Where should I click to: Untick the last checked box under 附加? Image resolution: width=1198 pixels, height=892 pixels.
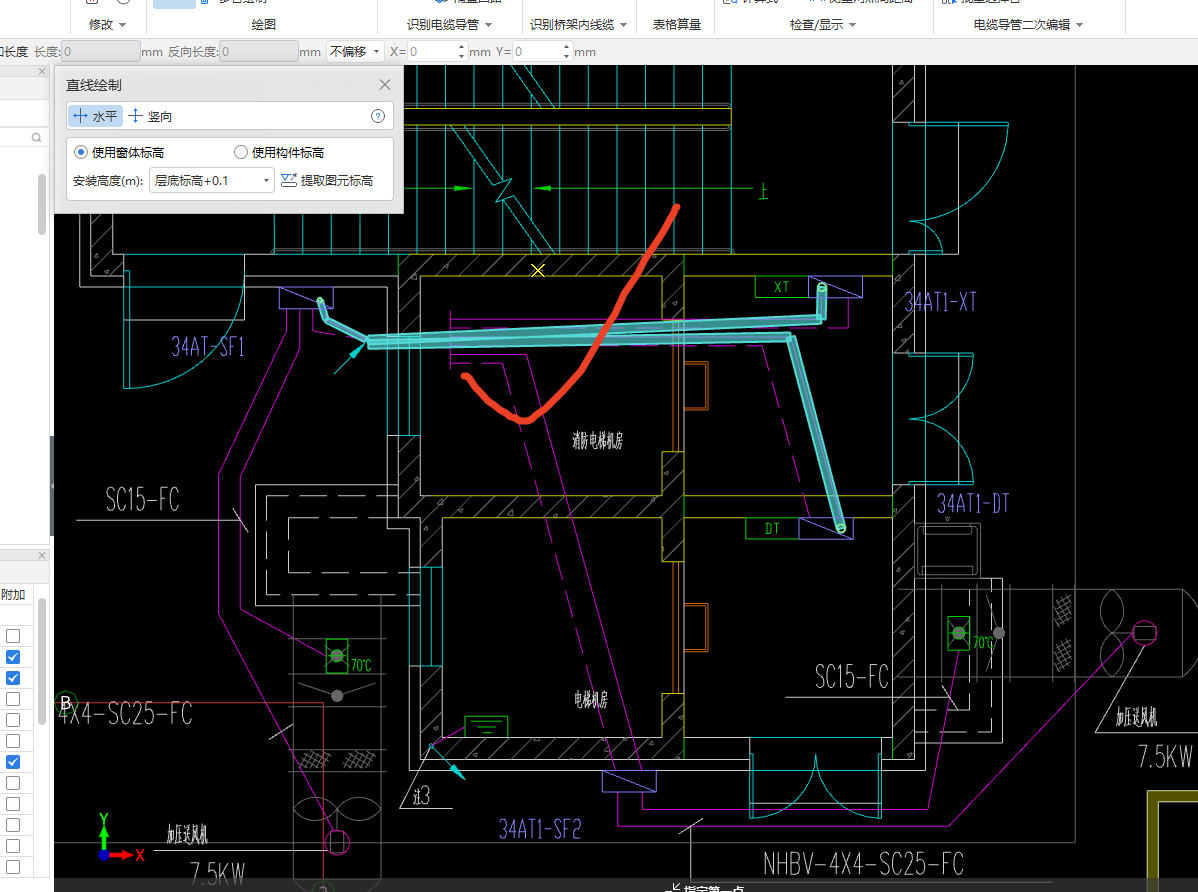(13, 762)
